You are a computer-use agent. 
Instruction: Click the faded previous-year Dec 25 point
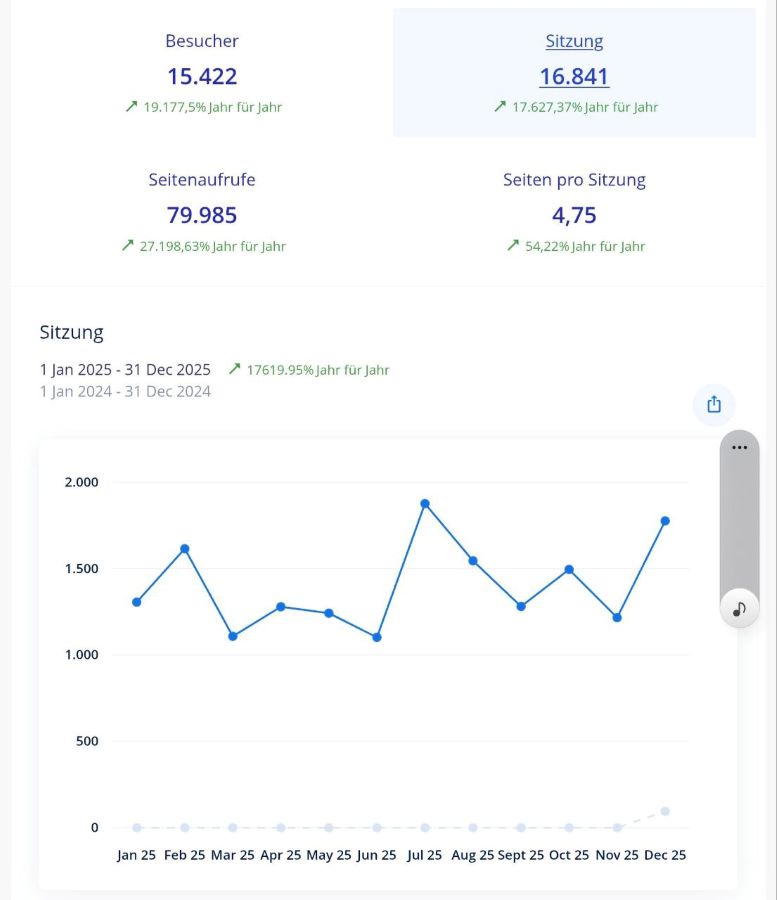click(665, 811)
